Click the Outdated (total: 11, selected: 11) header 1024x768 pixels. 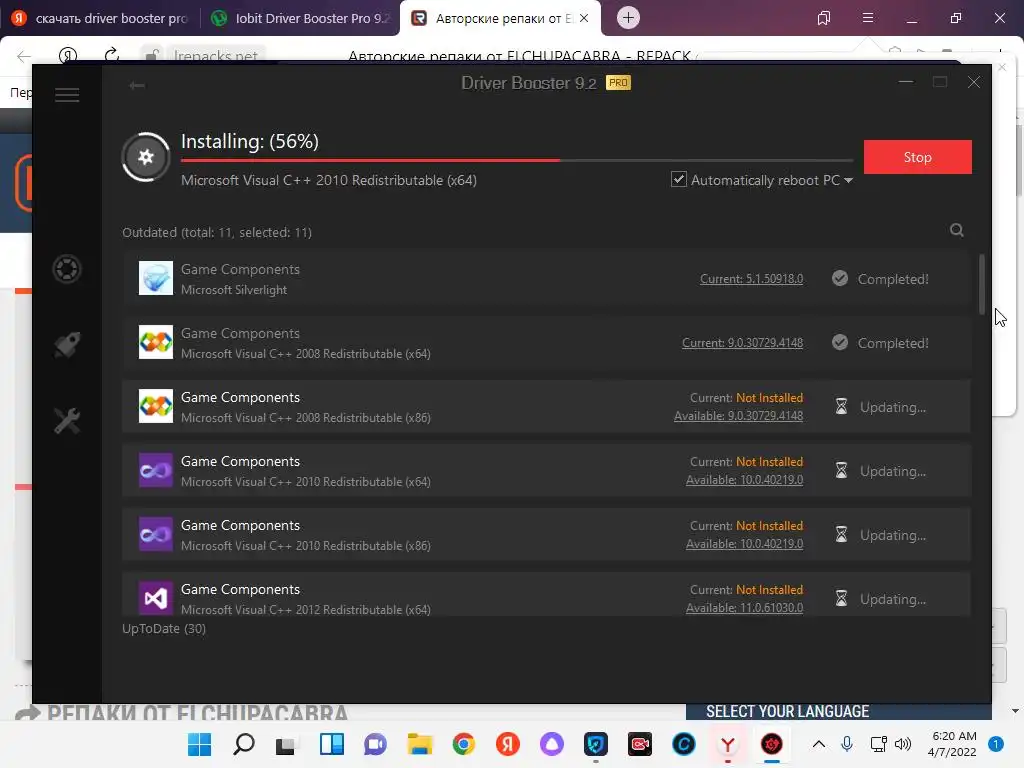click(217, 232)
